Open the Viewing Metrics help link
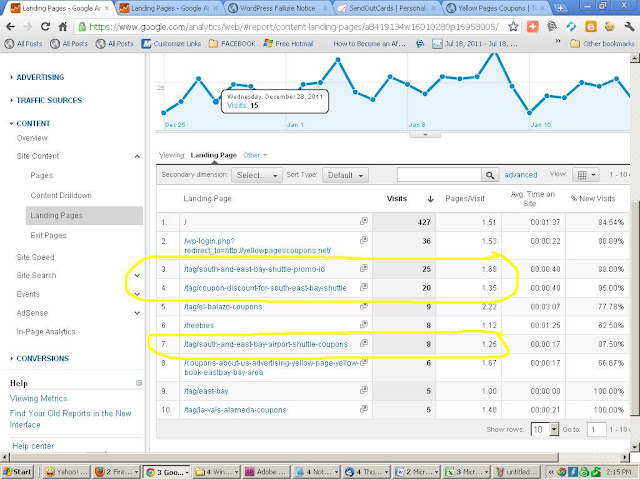The image size is (640, 480). click(38, 398)
